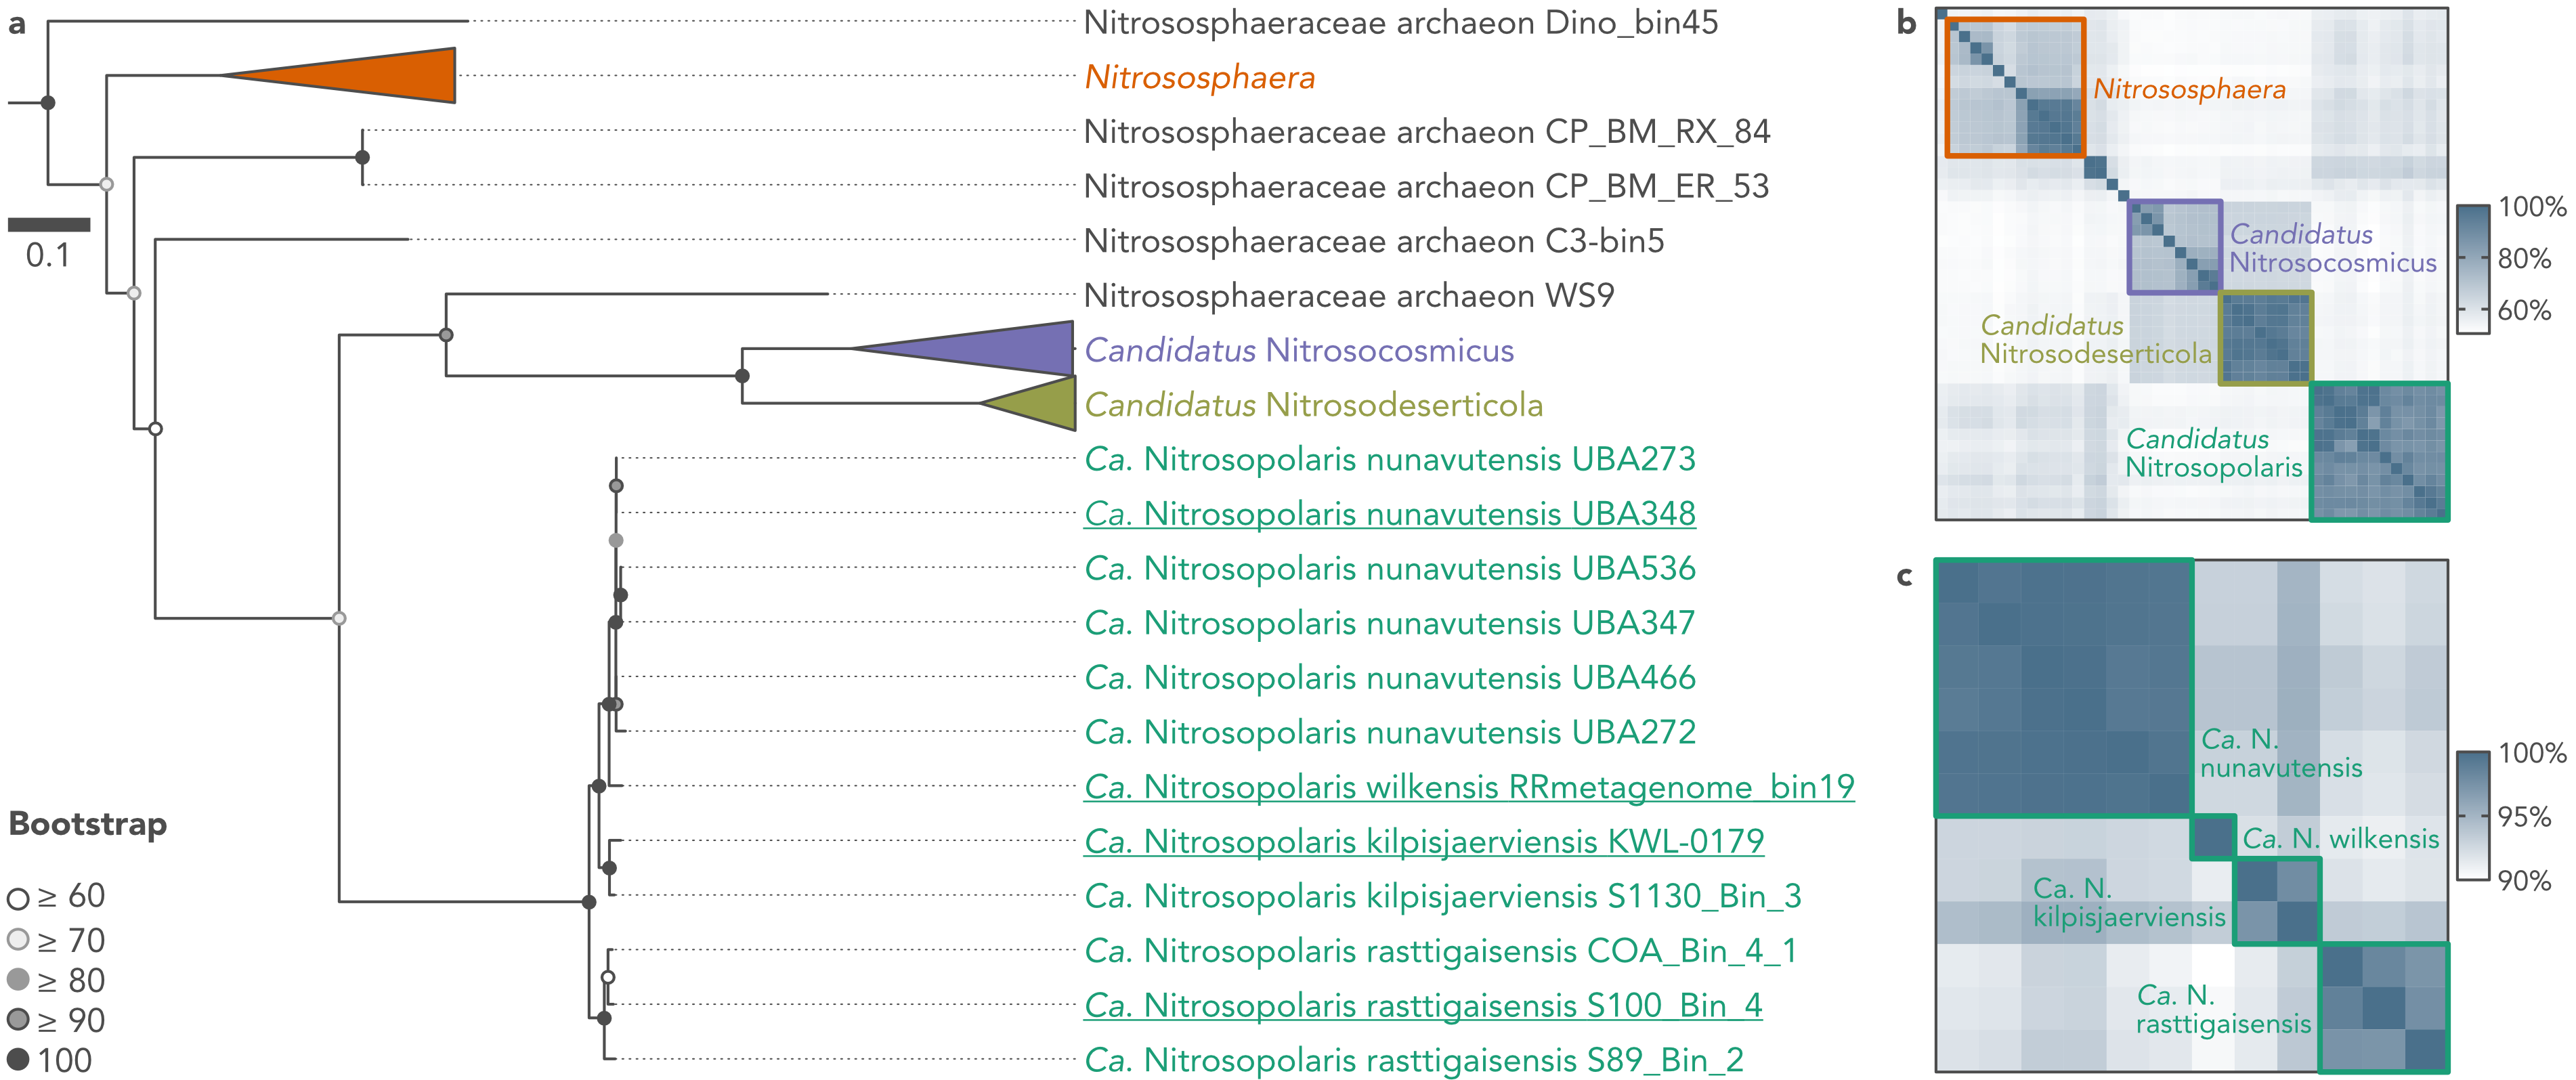Click Candidatus Nitrosodeserticola label in heatmap b
The width and height of the screenshot is (2576, 1080).
(2096, 339)
